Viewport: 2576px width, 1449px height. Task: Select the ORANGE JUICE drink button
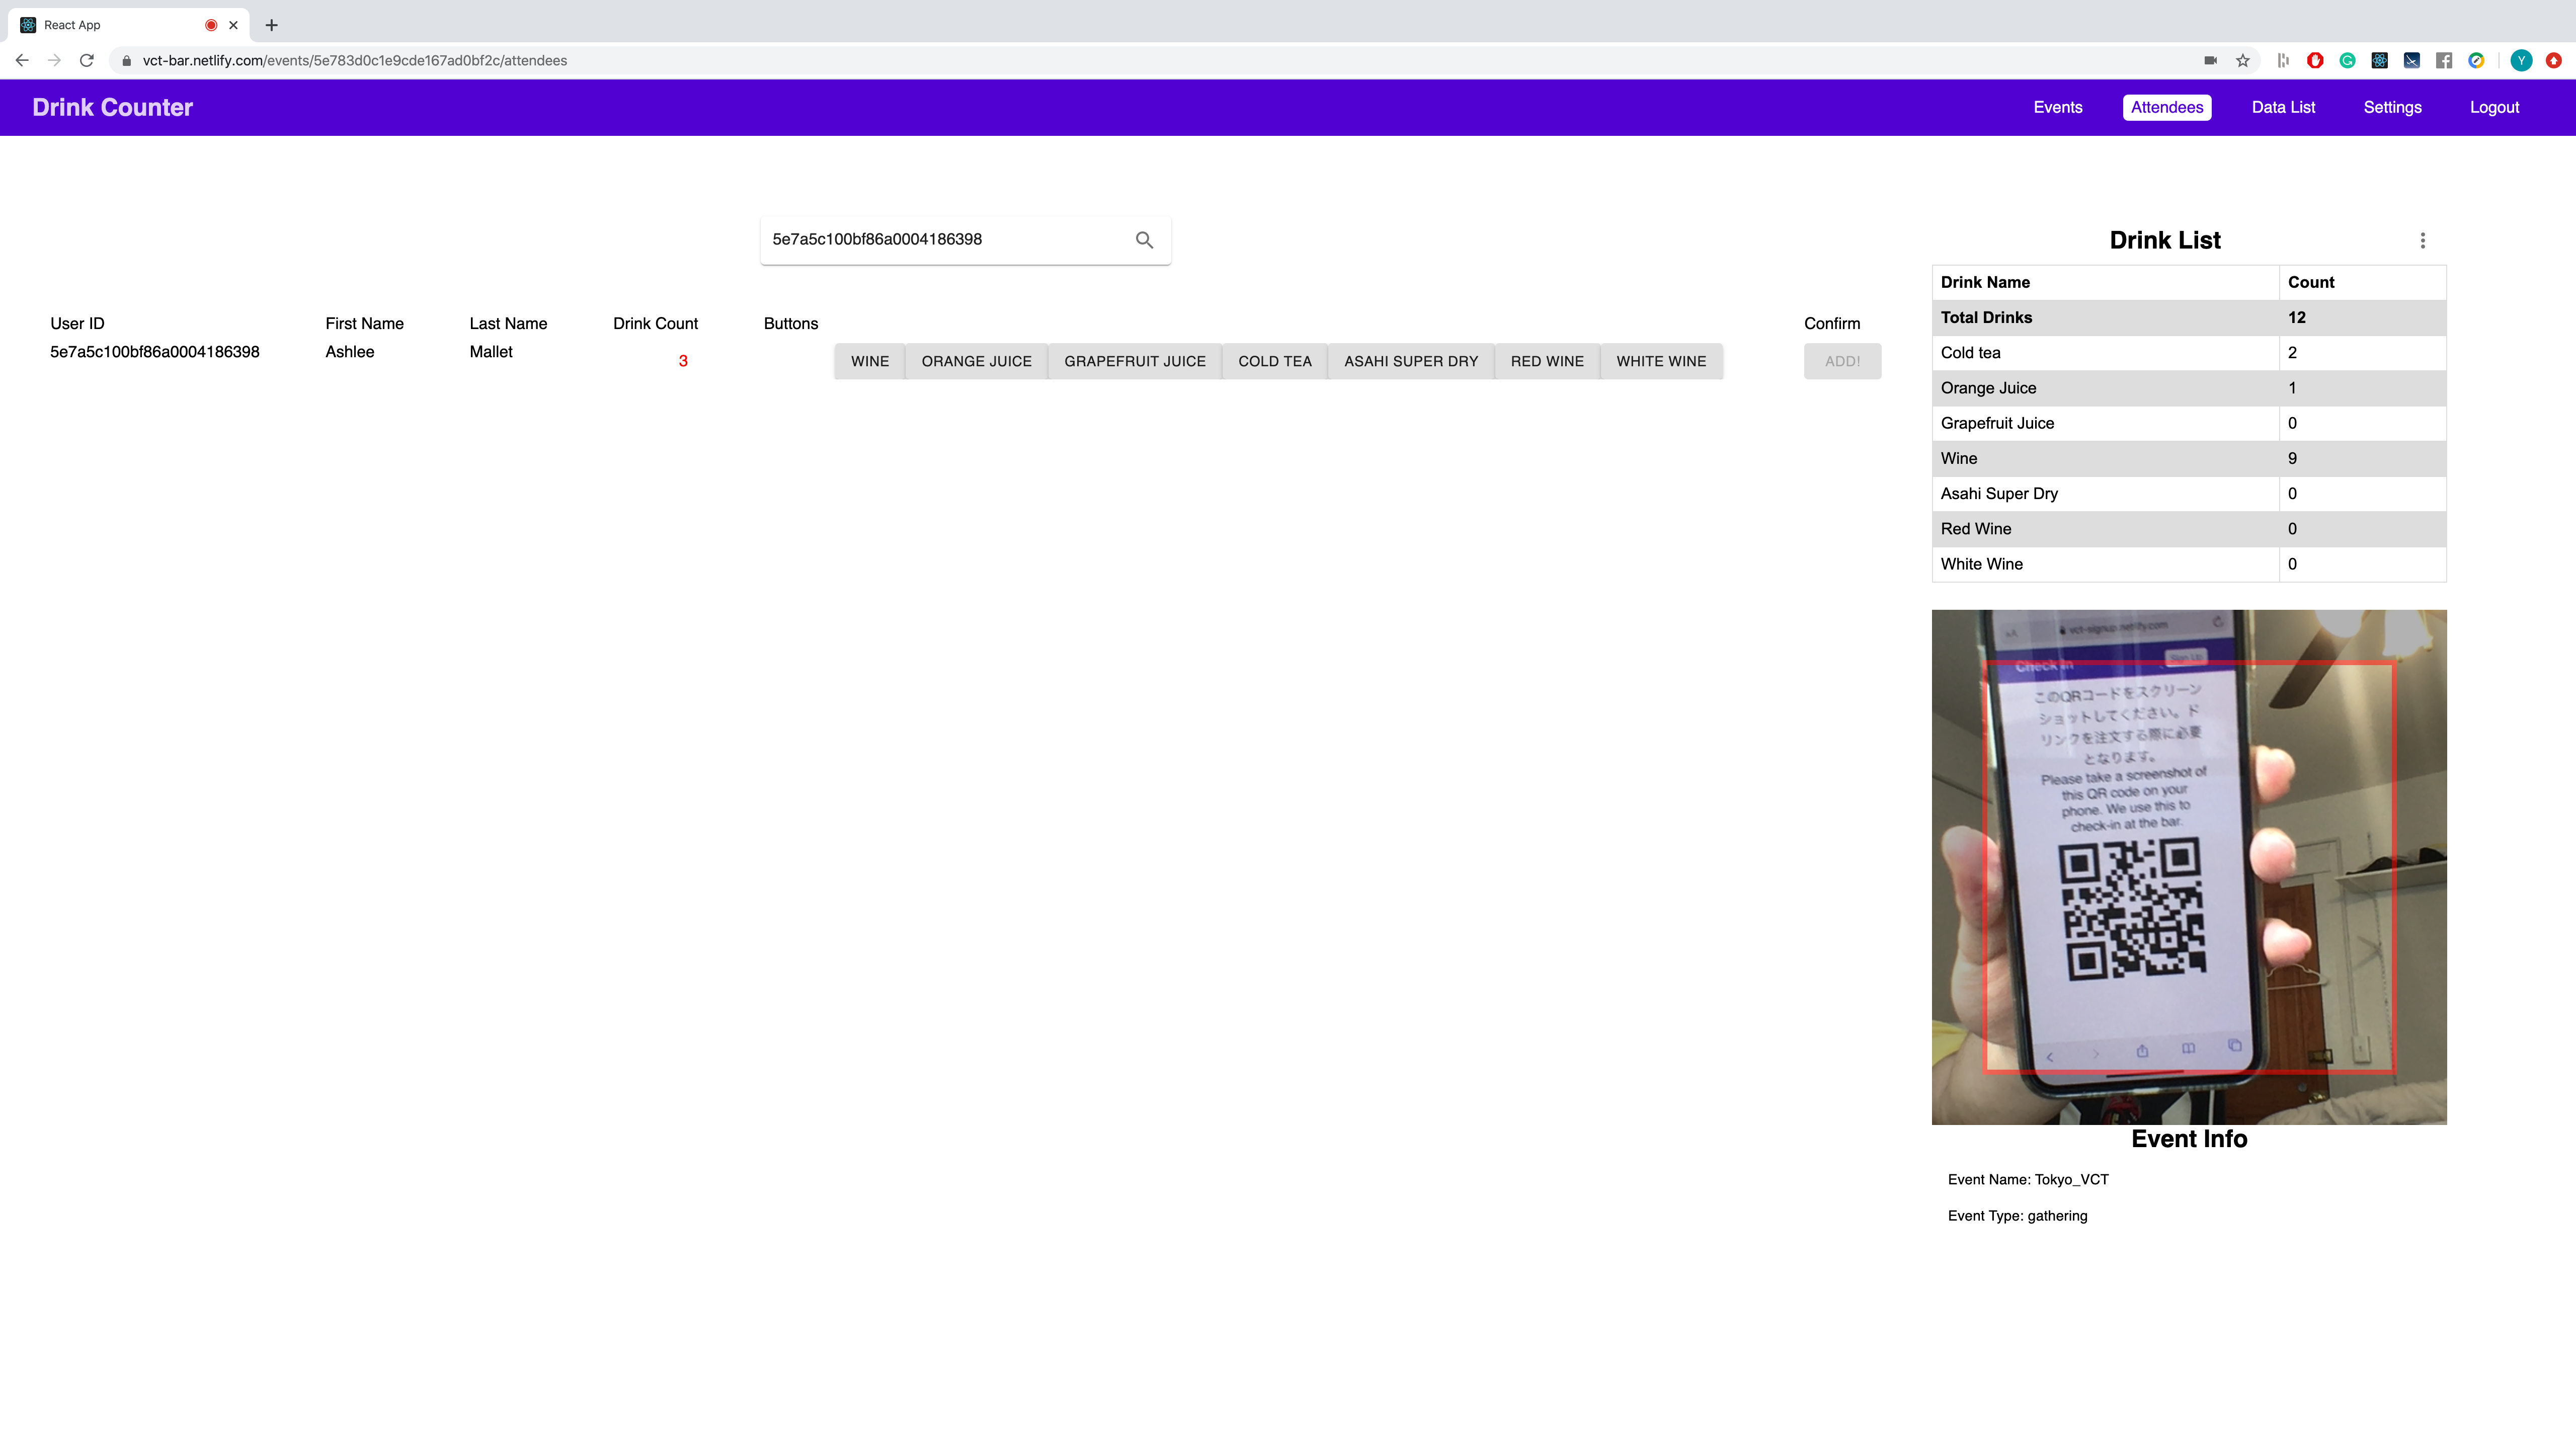click(976, 361)
